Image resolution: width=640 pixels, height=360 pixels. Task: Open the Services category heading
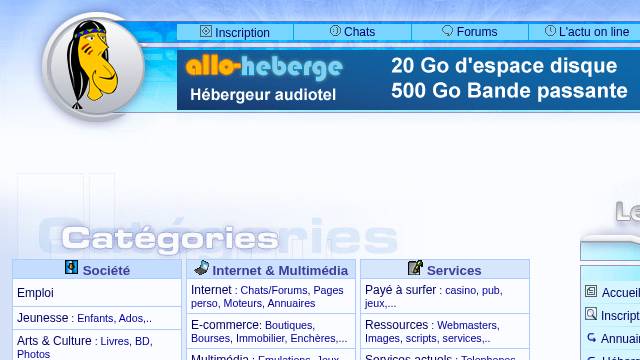(x=454, y=270)
